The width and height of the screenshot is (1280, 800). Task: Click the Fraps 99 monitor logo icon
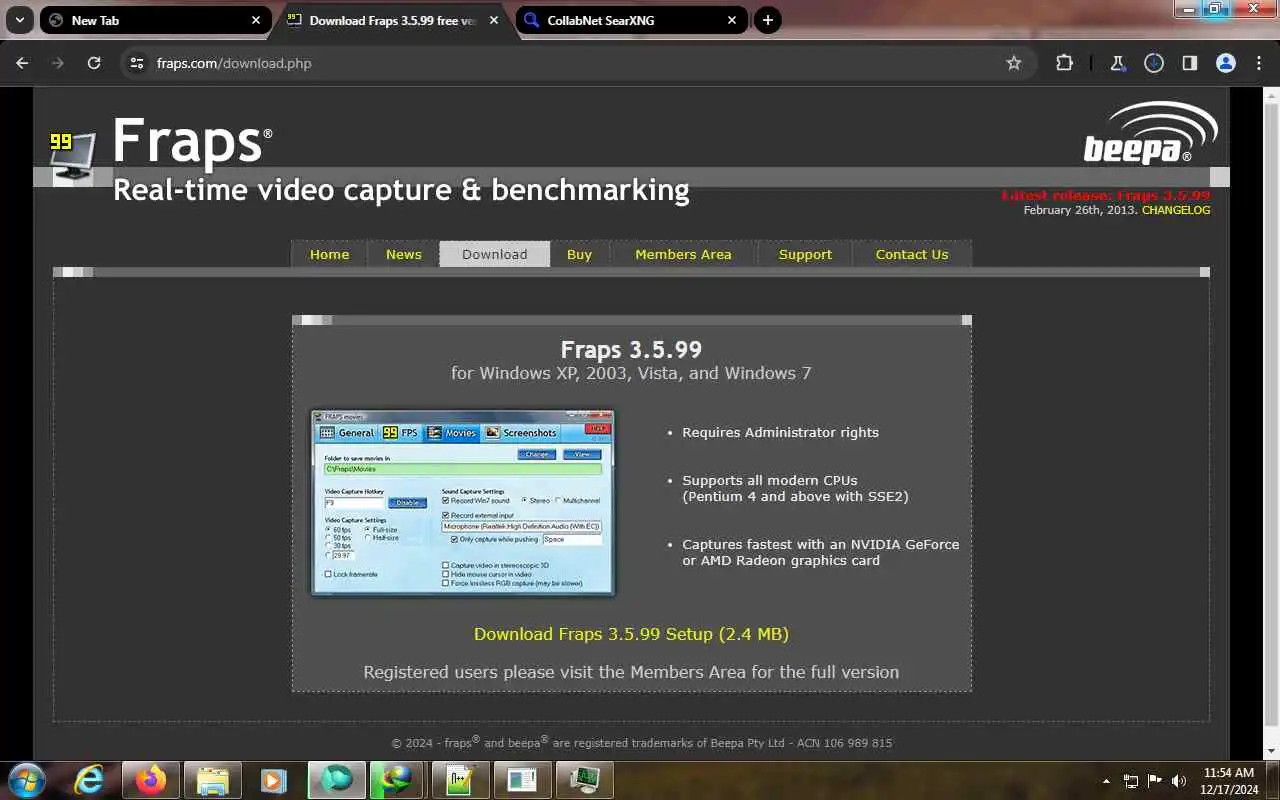pyautogui.click(x=73, y=155)
